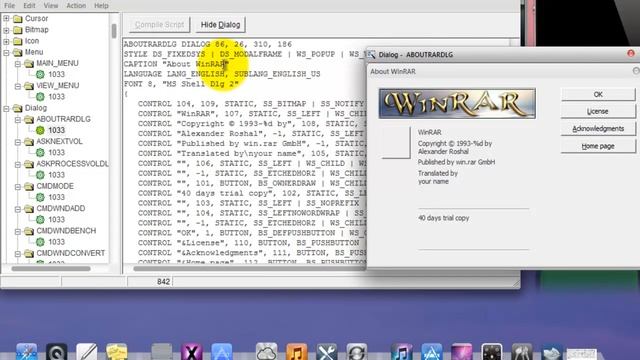640x360 pixels.
Task: Open the wrench and screwdriver dock icon
Action: pos(327,352)
